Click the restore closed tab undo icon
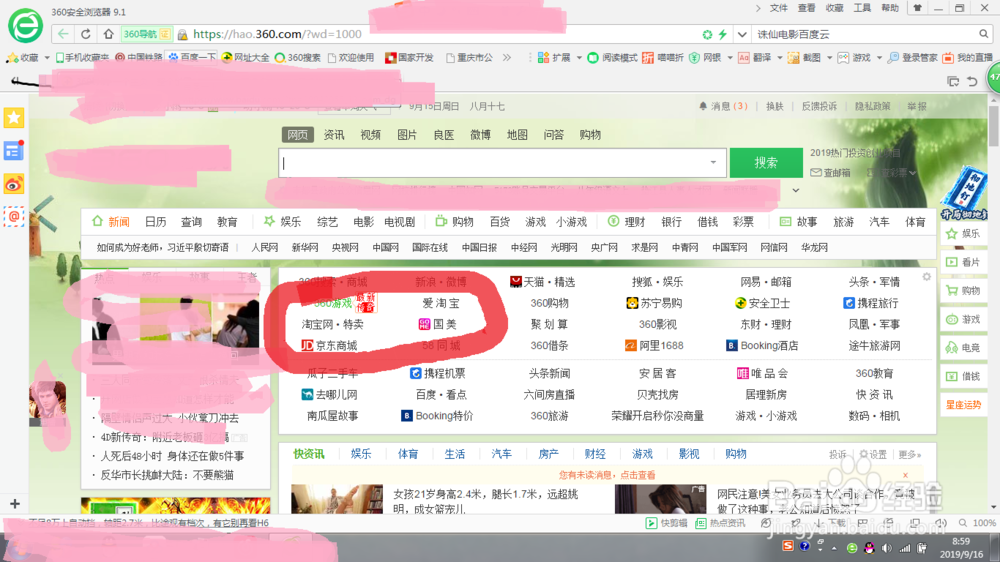 (972, 81)
